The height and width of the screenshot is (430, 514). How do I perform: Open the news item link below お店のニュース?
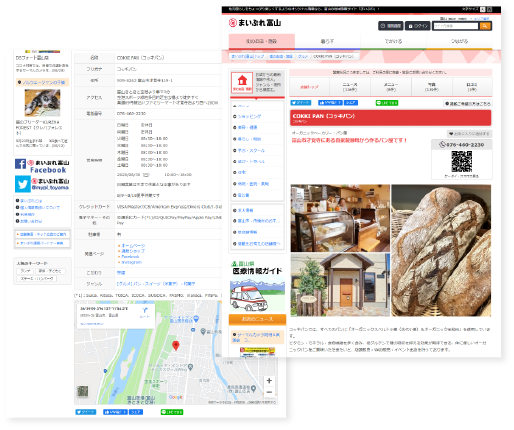(257, 337)
